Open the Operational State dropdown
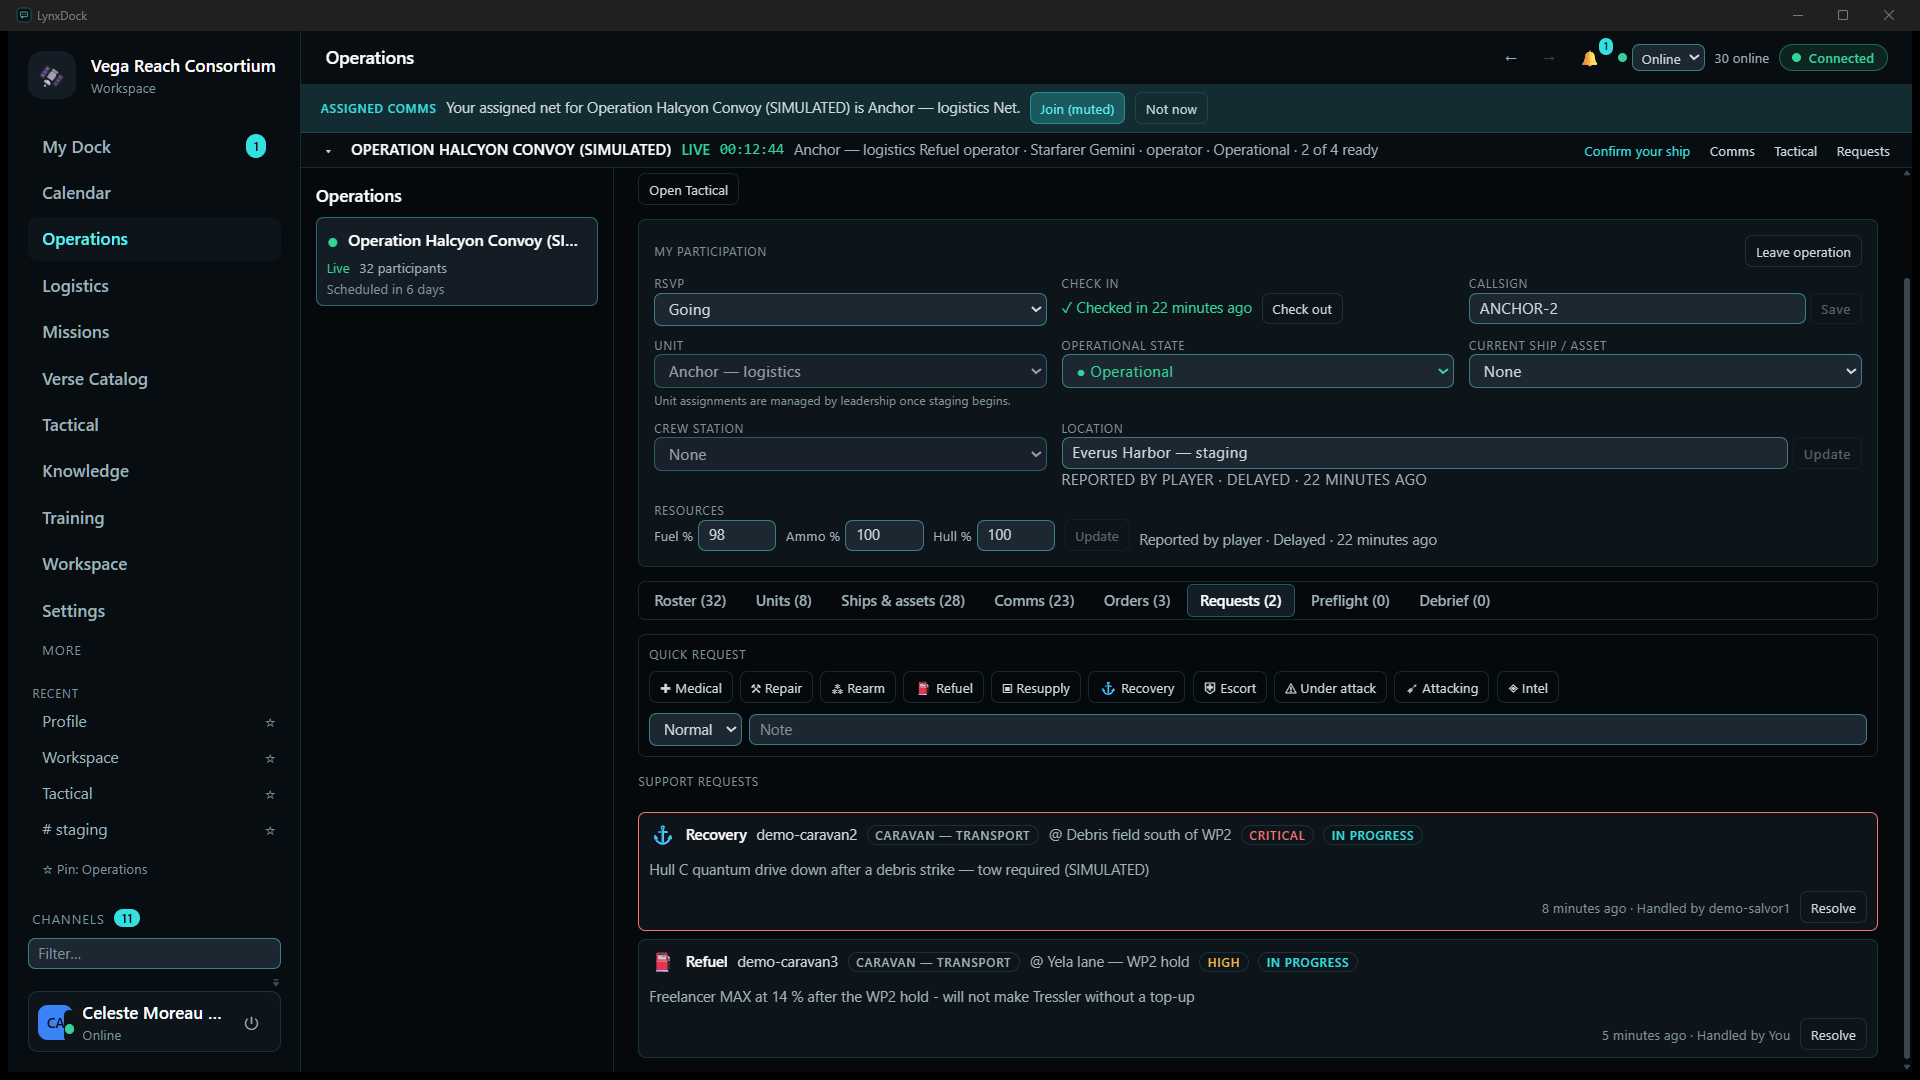1920x1080 pixels. (x=1257, y=372)
